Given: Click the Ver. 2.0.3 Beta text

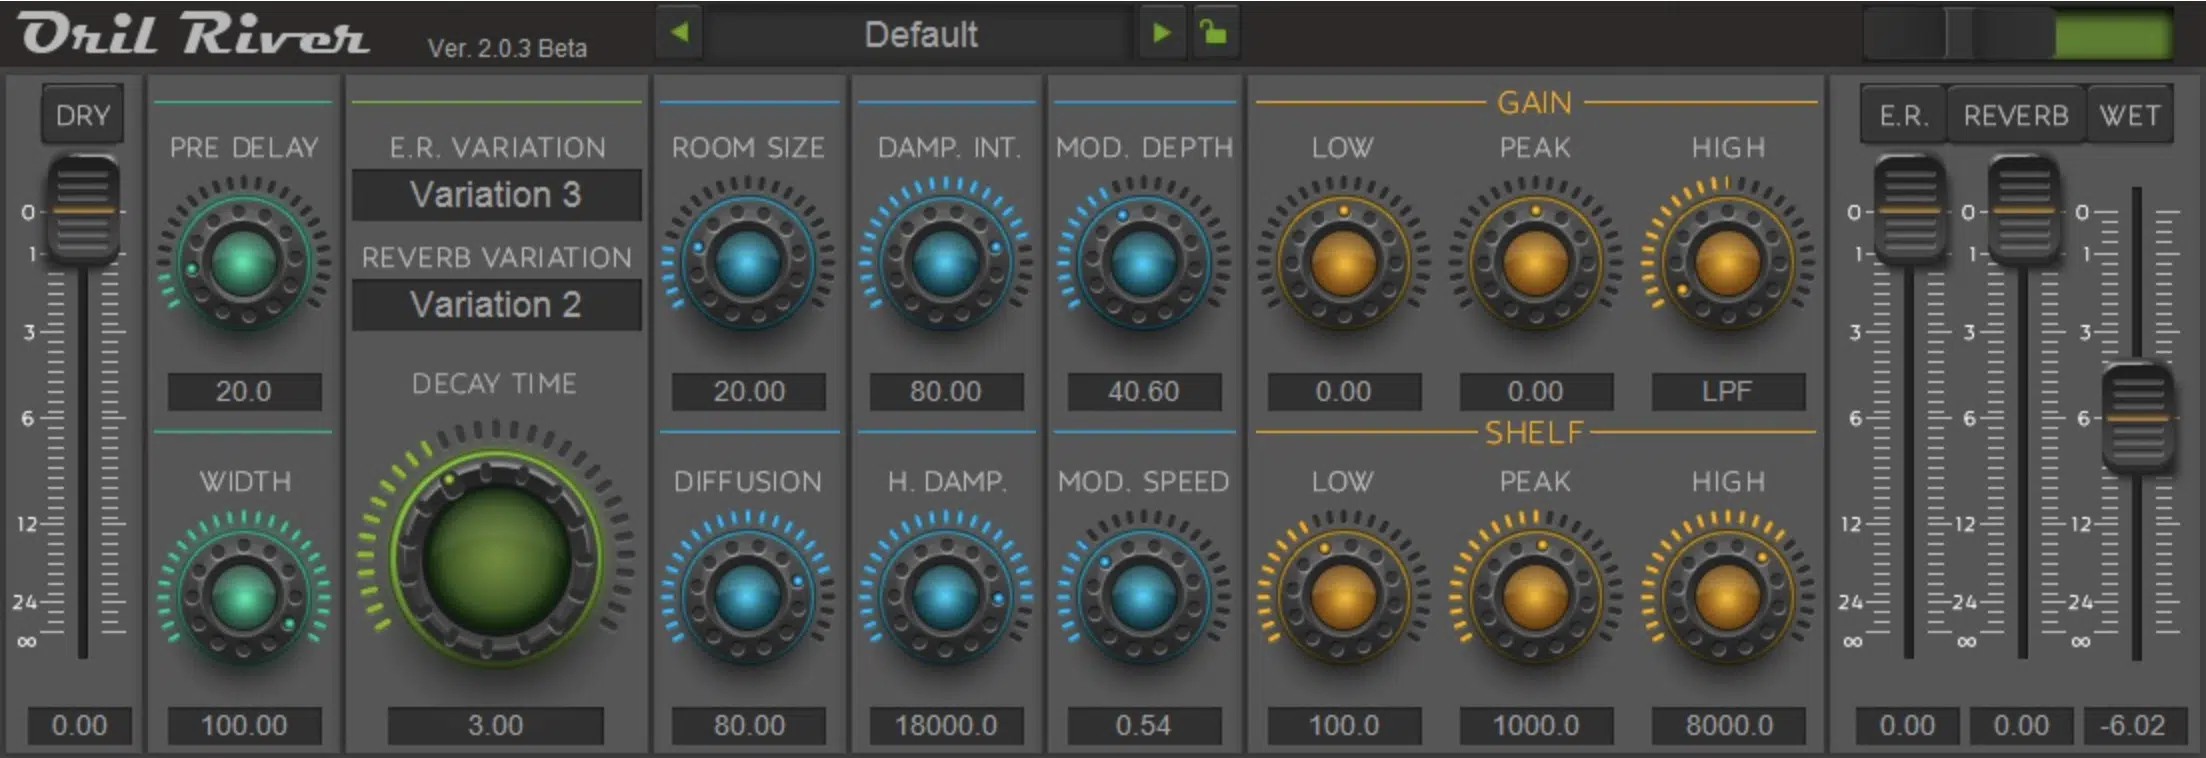Looking at the screenshot, I should [507, 48].
